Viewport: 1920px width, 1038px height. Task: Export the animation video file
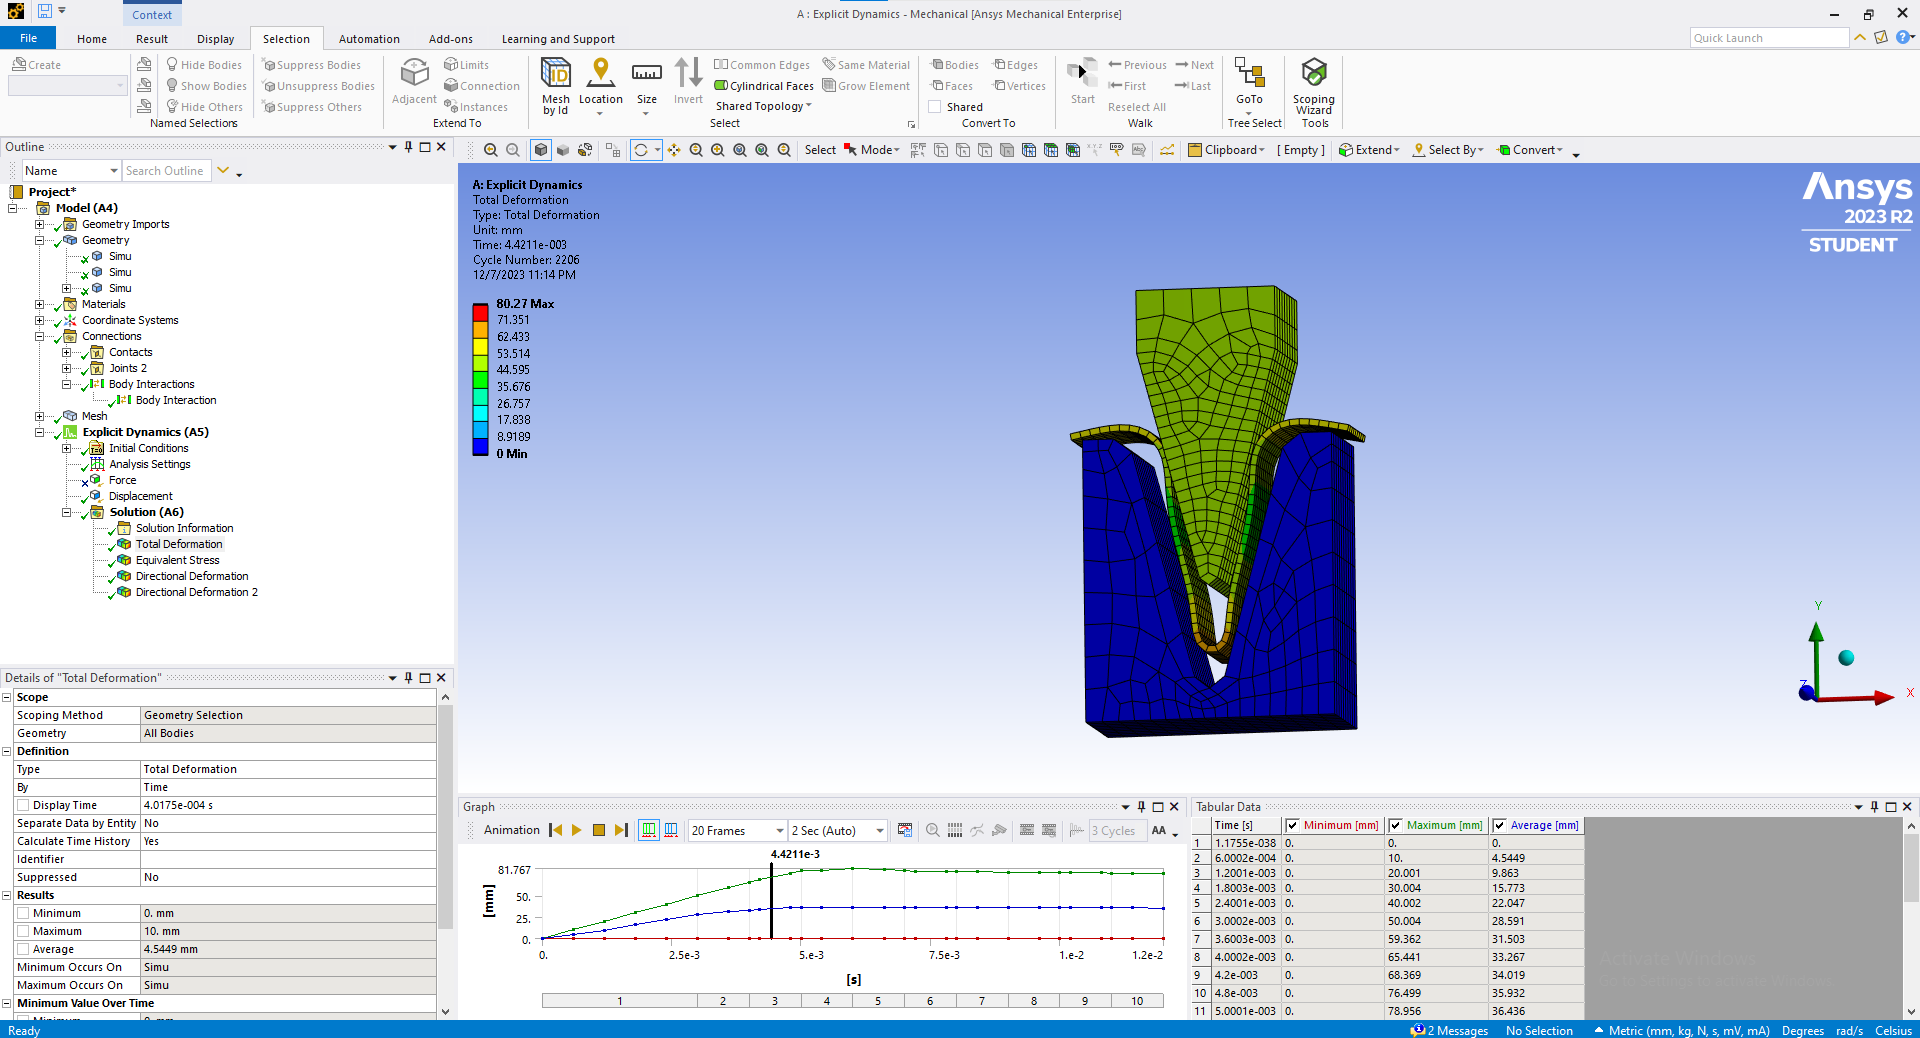click(905, 830)
